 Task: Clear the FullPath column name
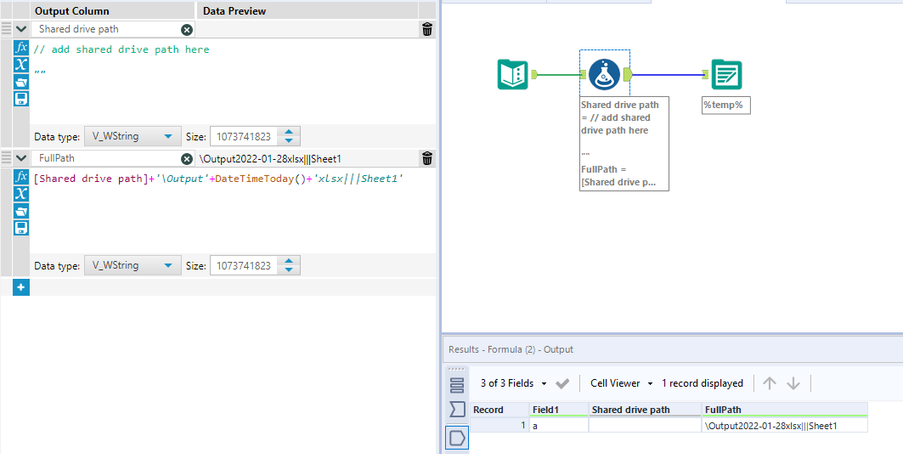click(x=187, y=158)
